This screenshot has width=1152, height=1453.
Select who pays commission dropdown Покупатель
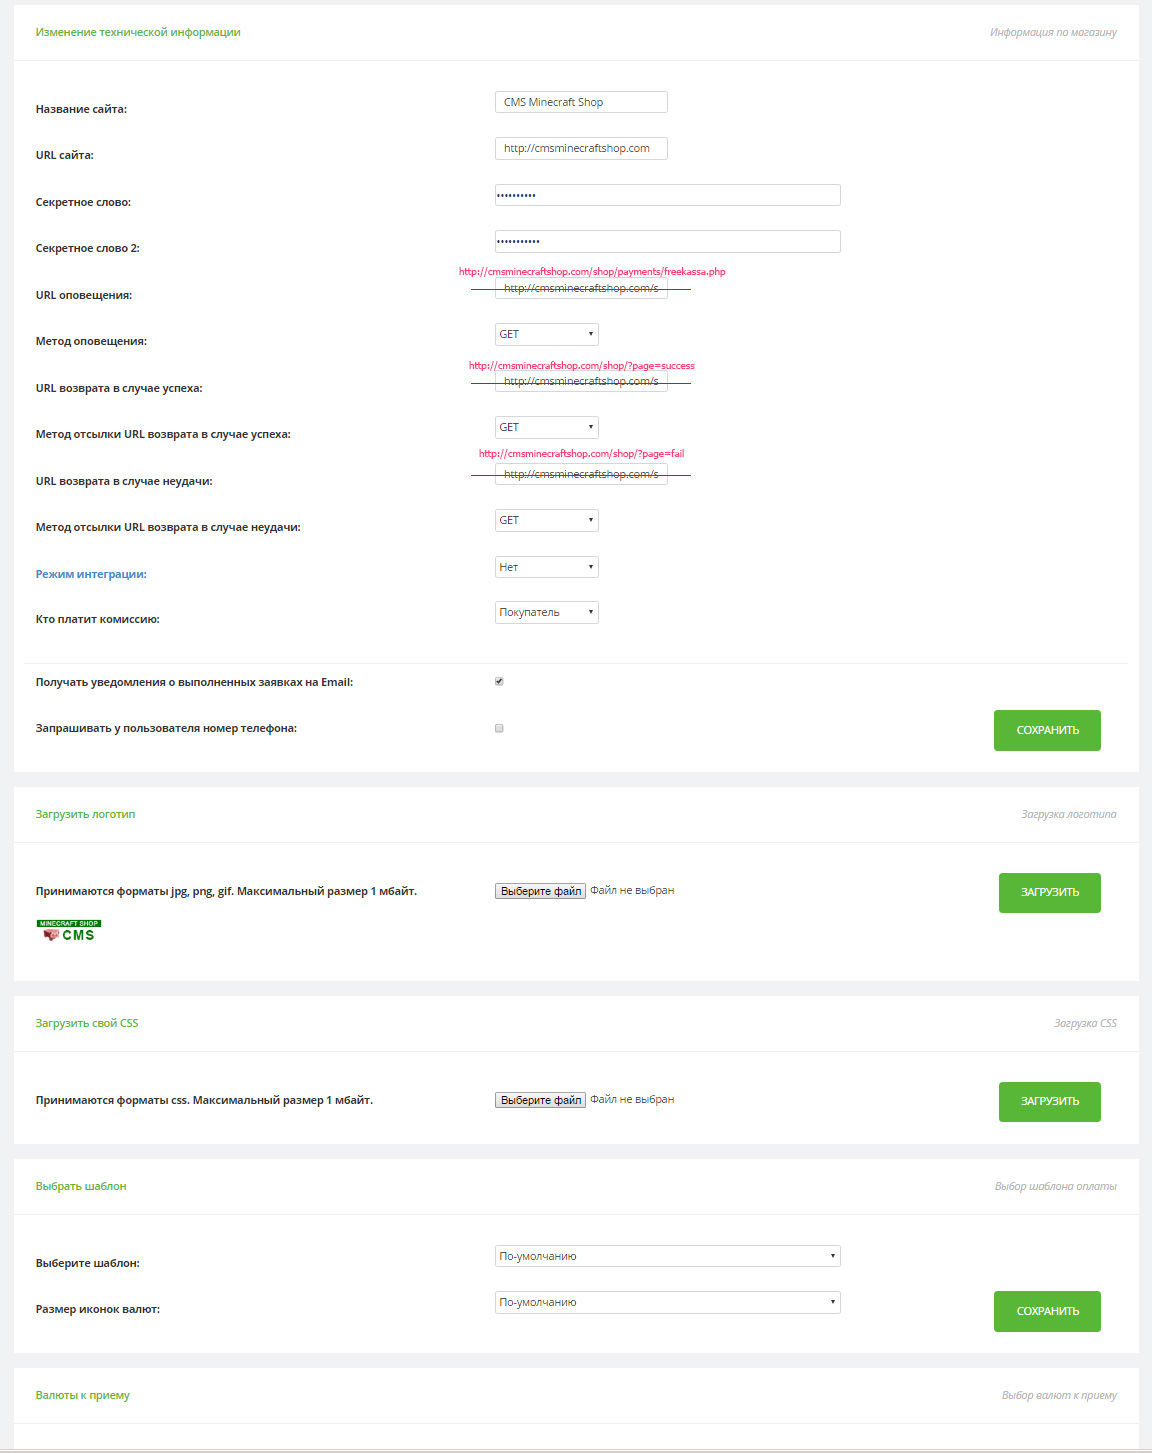pos(546,612)
